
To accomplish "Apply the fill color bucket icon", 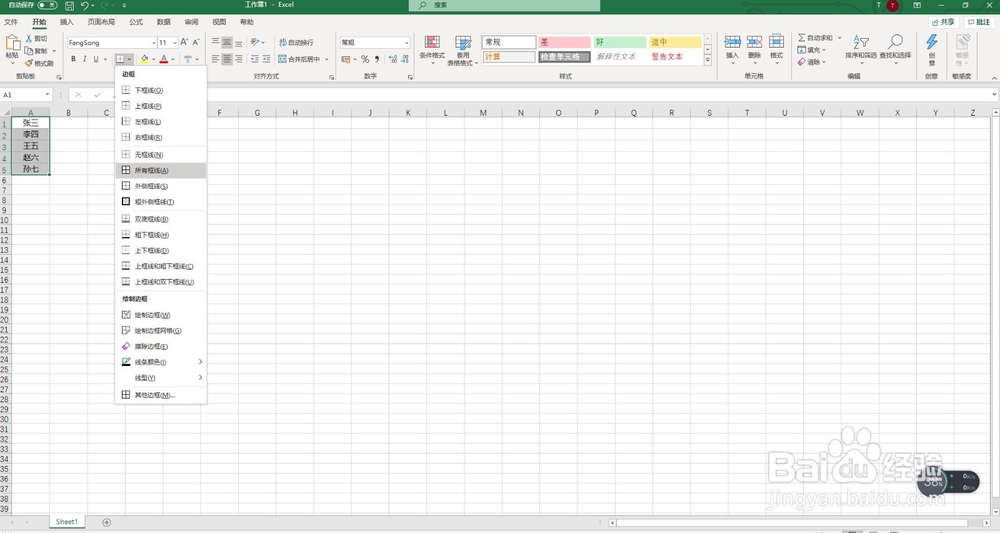I will [x=145, y=59].
